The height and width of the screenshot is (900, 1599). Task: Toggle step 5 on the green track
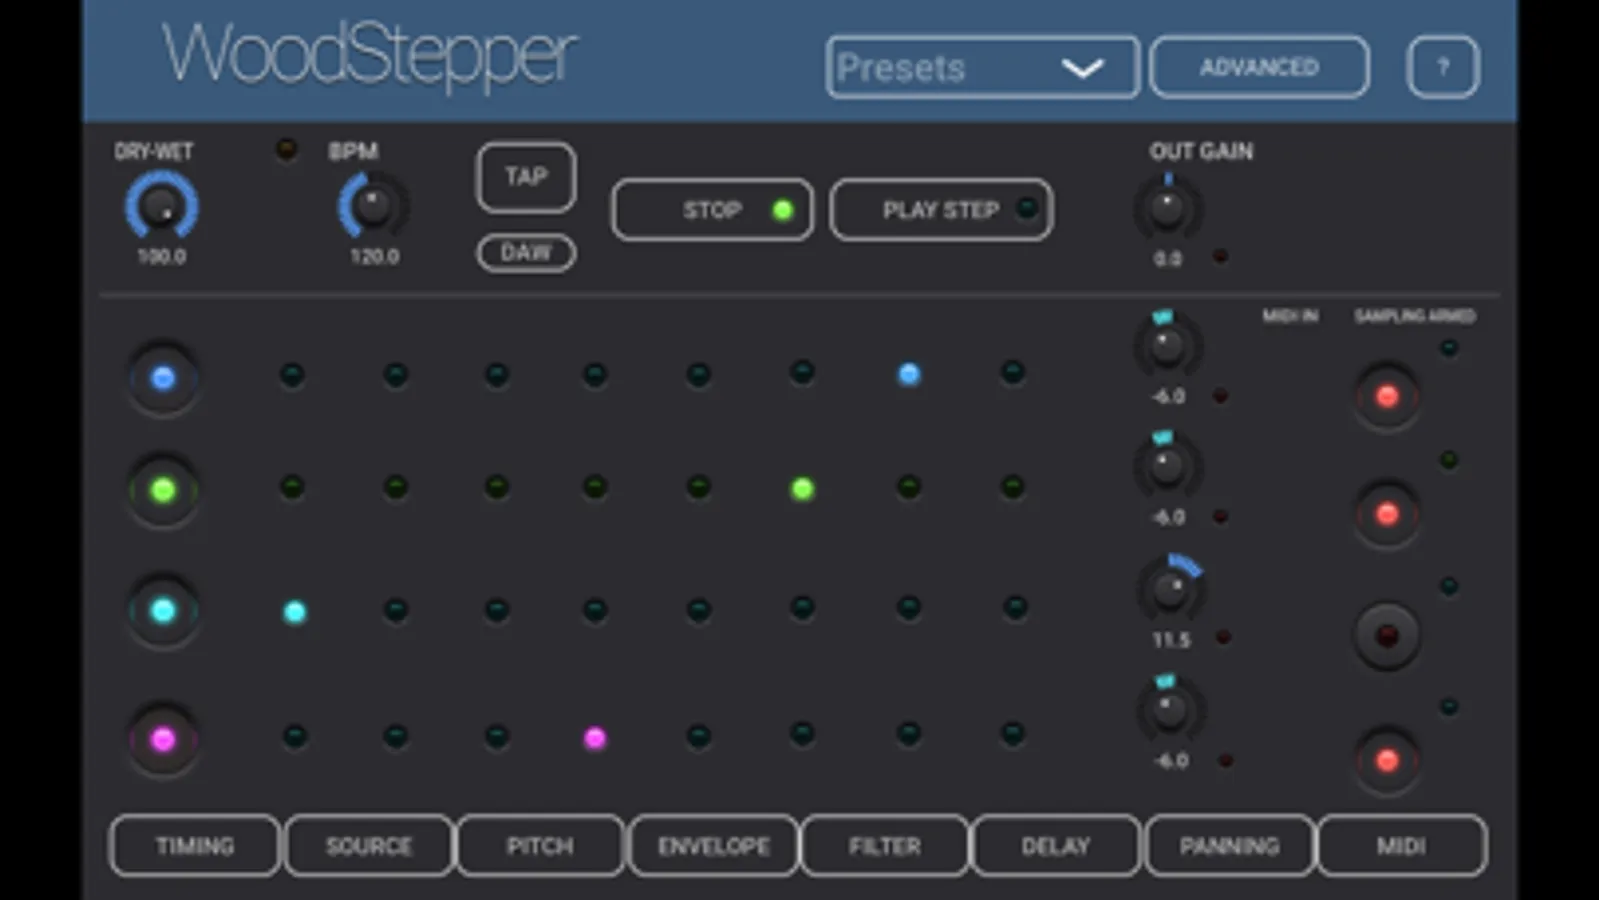699,487
